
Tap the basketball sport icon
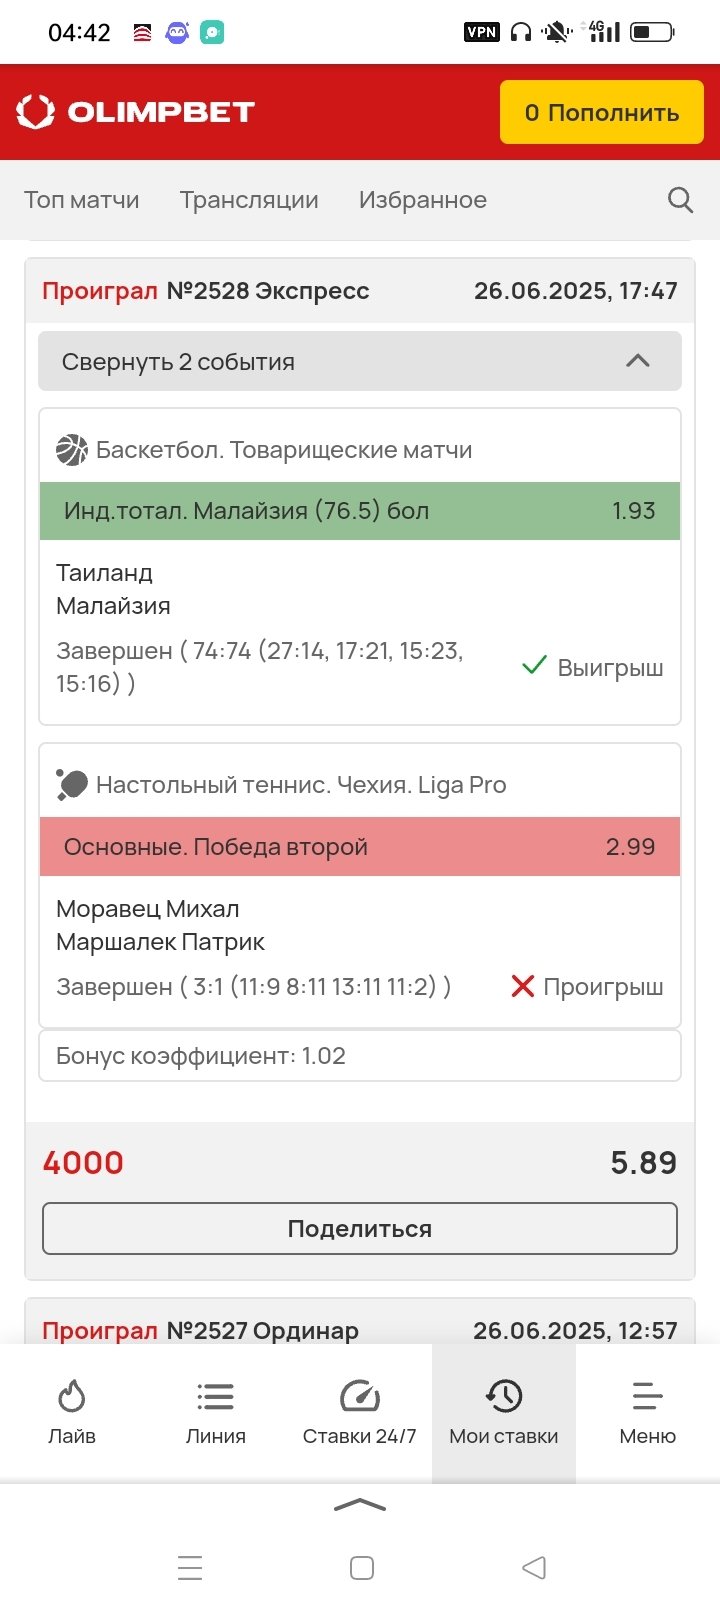(x=72, y=450)
